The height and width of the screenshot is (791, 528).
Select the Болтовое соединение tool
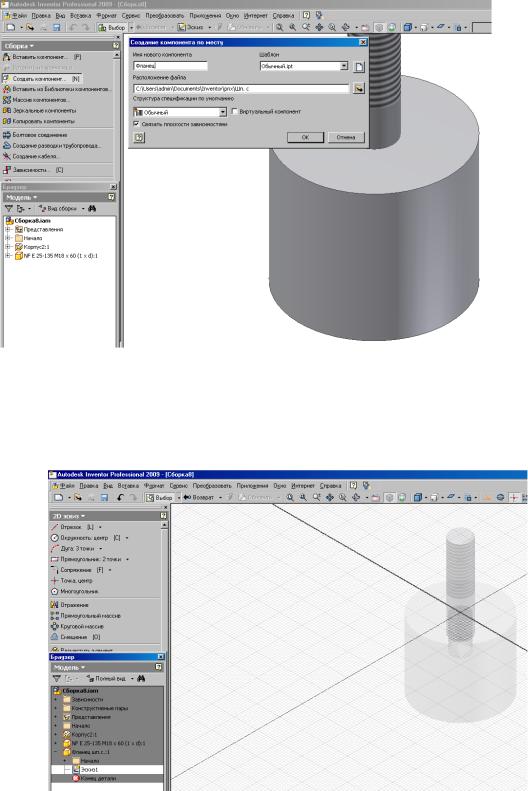(x=35, y=135)
